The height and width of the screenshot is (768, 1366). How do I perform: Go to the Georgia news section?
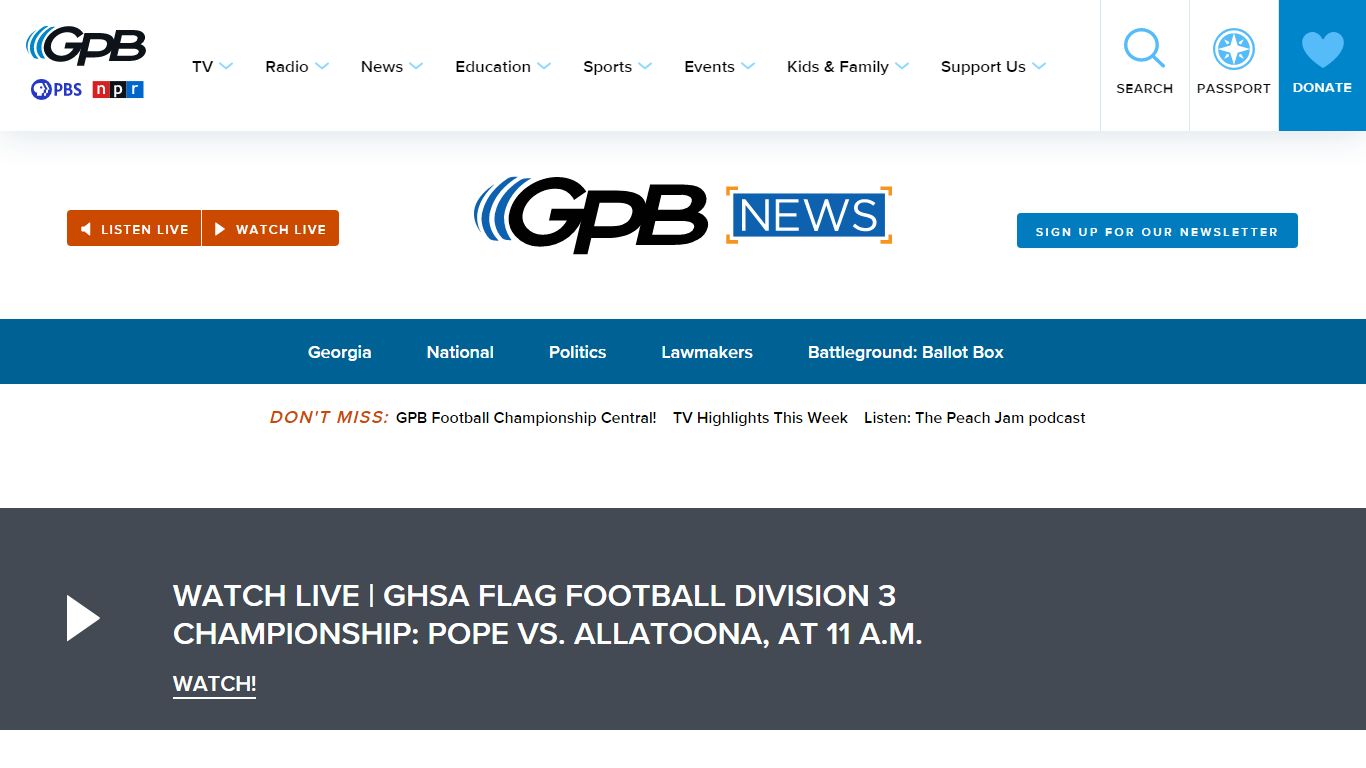[x=340, y=352]
